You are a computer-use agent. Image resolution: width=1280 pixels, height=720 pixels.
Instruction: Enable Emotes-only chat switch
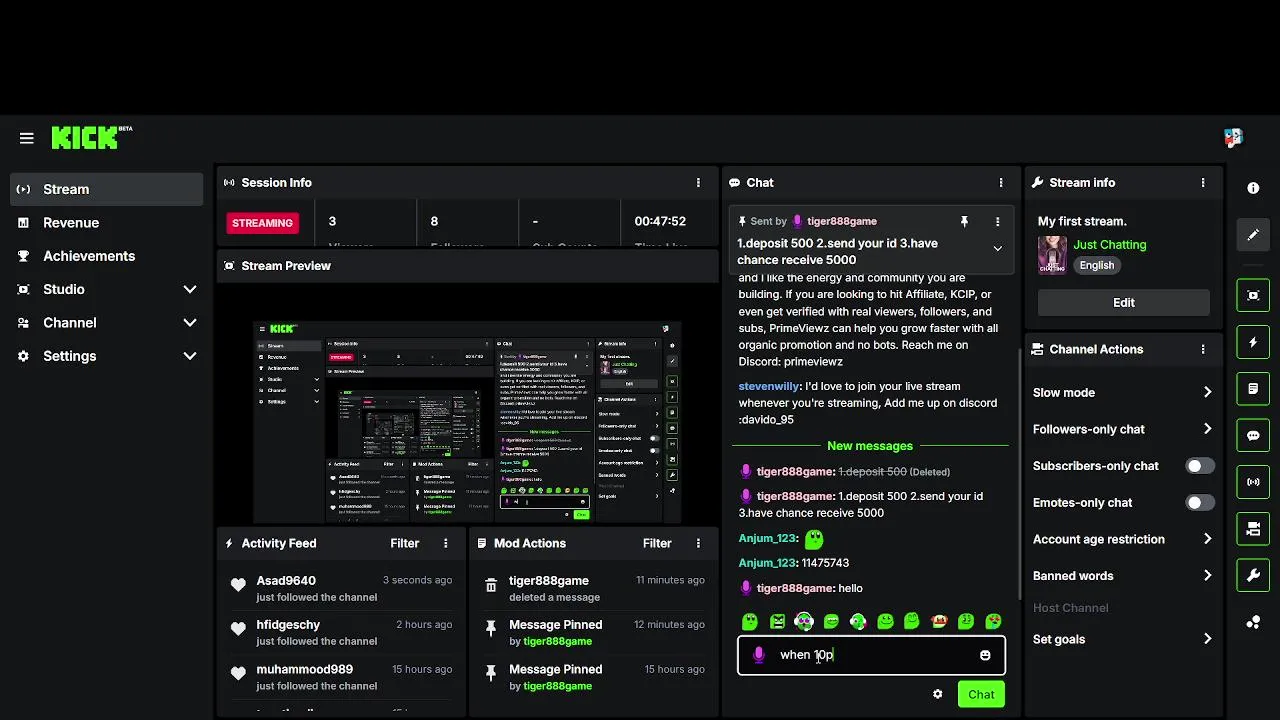click(1200, 502)
